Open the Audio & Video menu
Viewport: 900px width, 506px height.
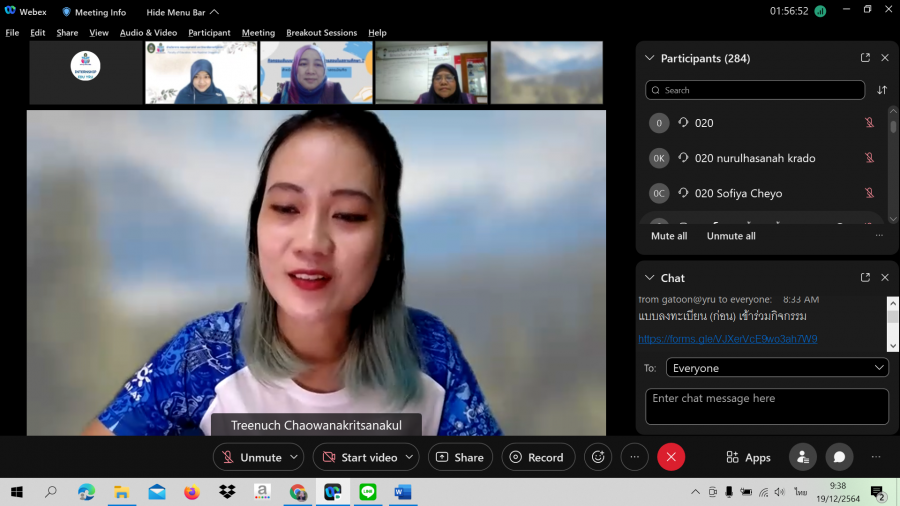click(148, 33)
